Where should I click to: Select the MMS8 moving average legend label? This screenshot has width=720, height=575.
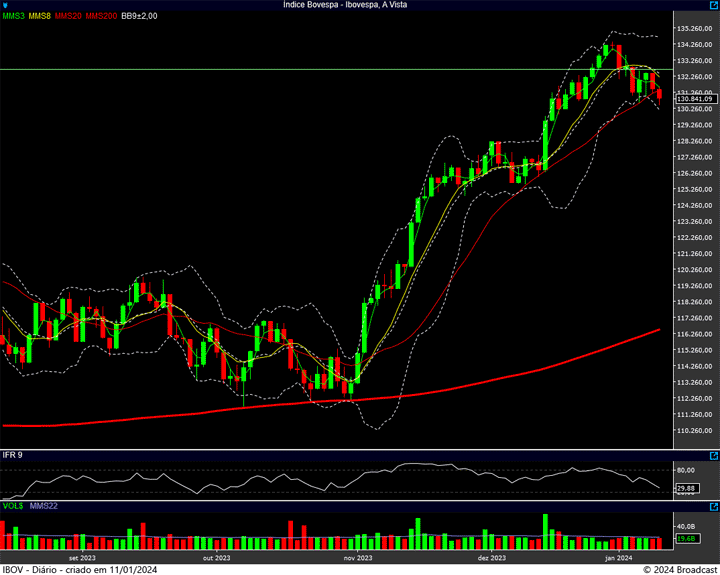tap(40, 16)
